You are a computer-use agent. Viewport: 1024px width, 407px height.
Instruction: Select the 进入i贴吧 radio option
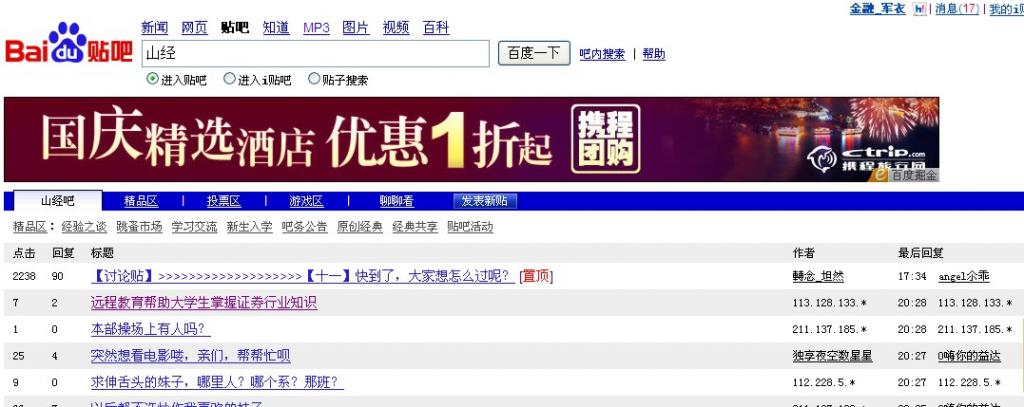point(230,79)
